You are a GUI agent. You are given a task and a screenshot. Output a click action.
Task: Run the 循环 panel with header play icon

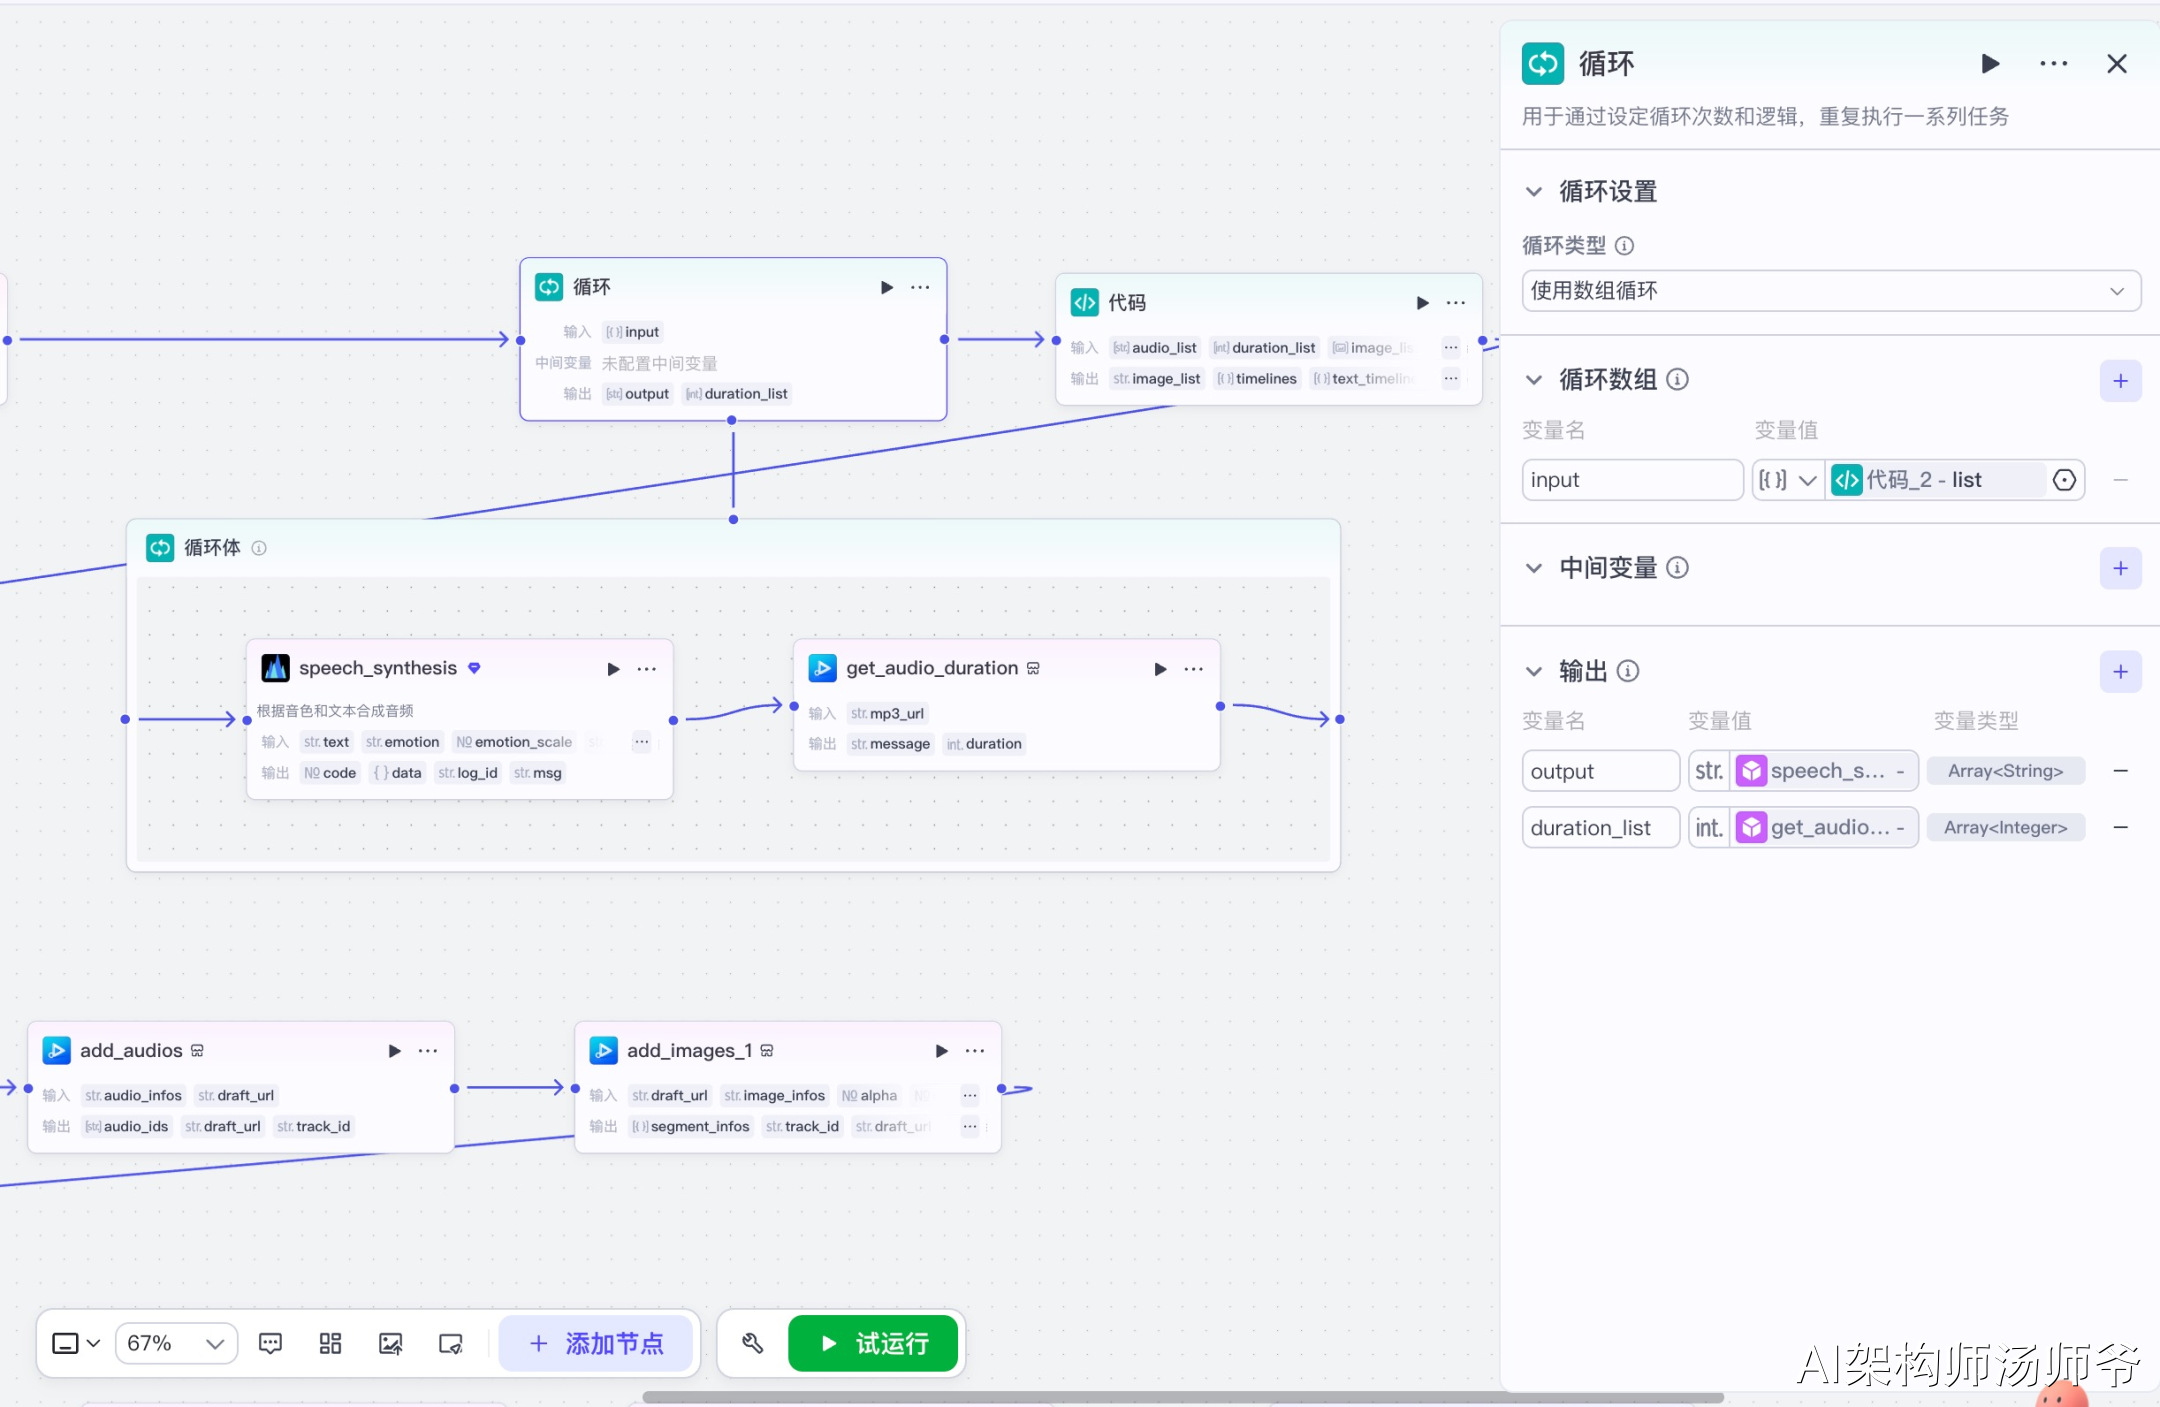click(x=1990, y=64)
